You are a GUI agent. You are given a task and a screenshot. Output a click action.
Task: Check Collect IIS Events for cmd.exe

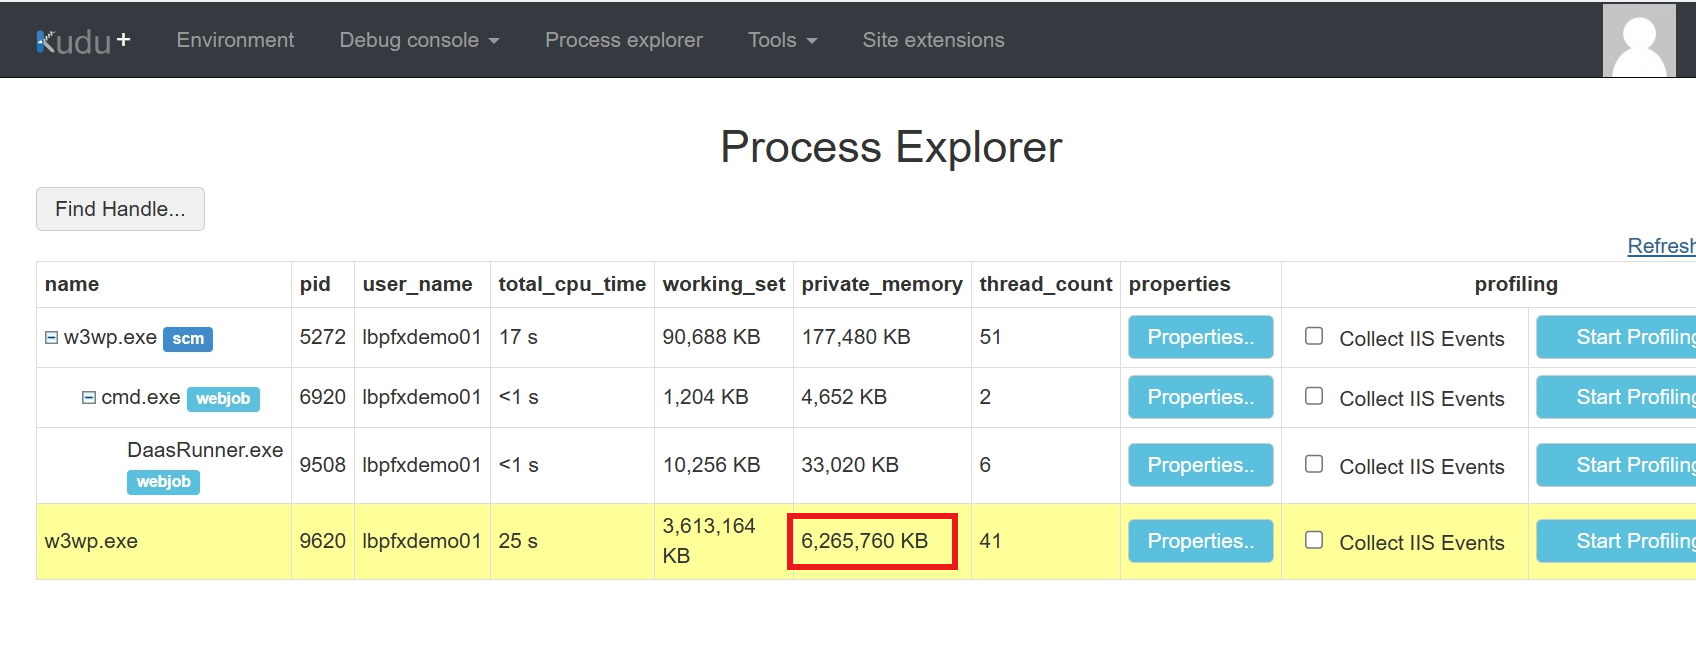1314,396
